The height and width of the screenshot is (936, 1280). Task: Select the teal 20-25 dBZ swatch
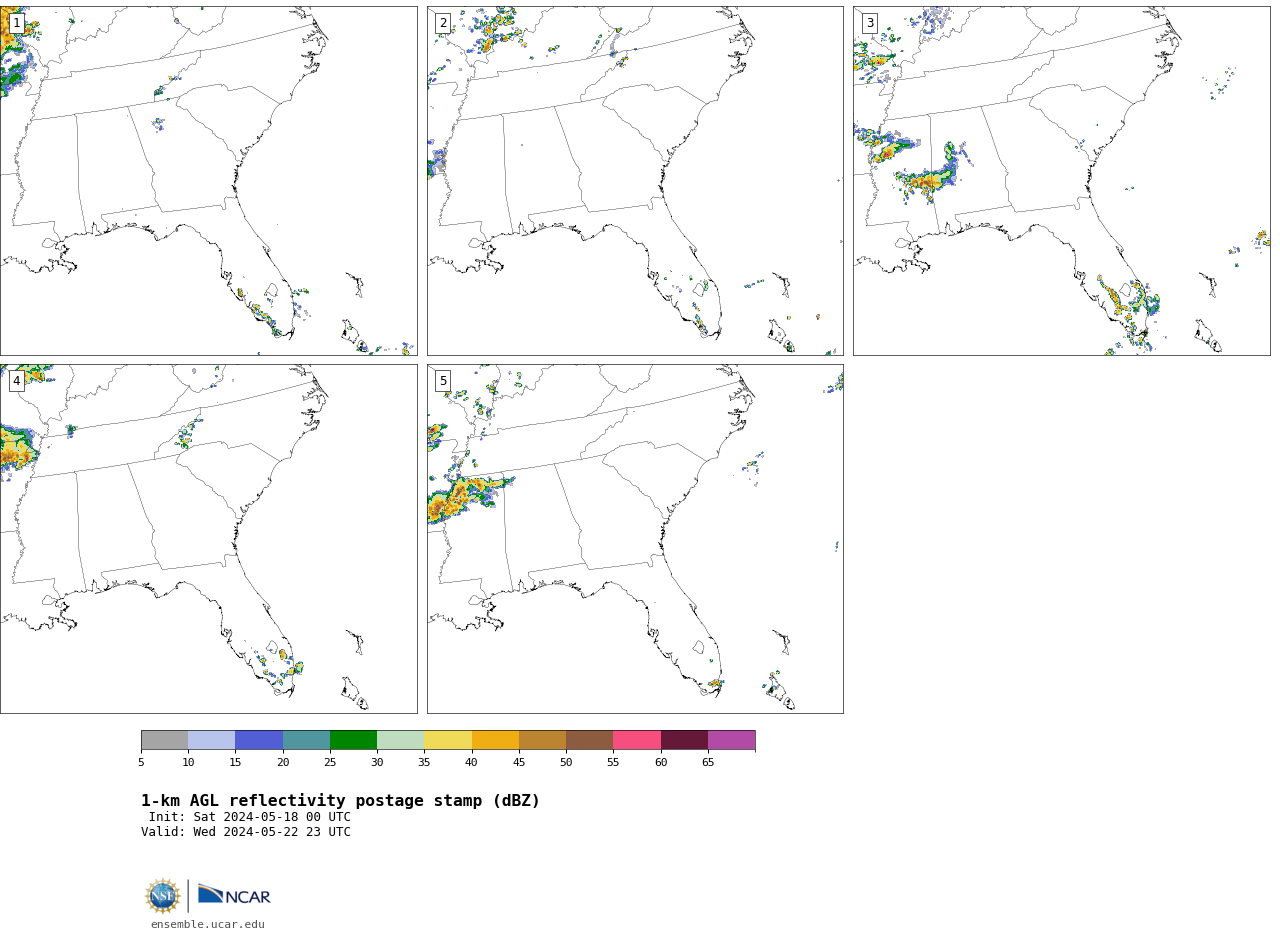tap(306, 740)
